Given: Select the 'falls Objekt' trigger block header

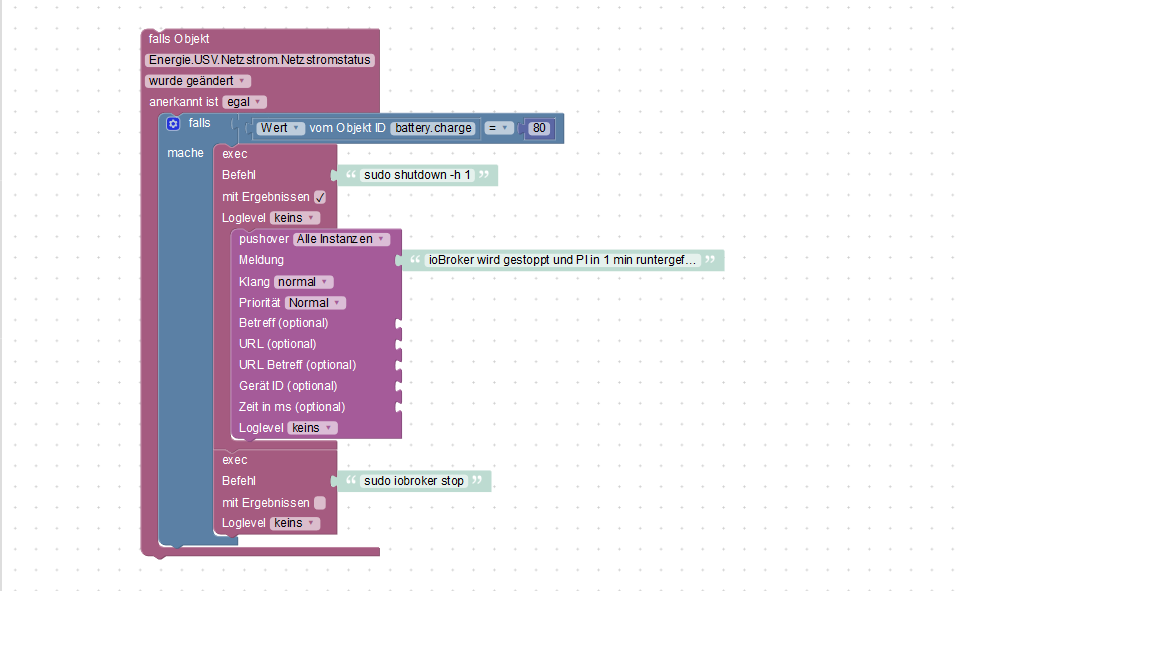Looking at the screenshot, I should (179, 39).
